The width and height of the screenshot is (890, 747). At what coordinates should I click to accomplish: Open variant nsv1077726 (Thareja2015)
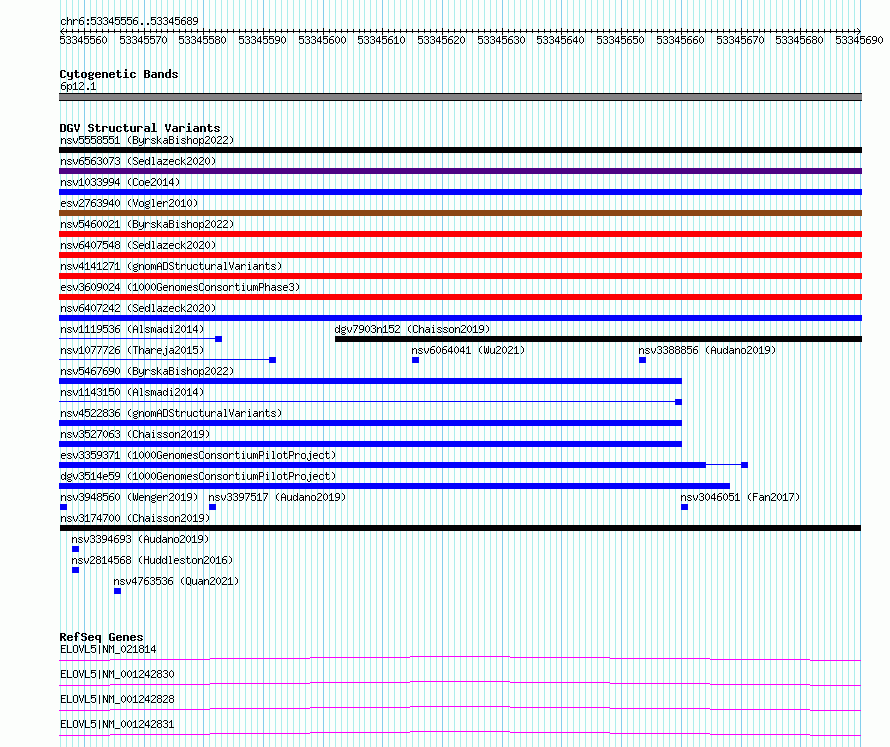click(x=132, y=350)
